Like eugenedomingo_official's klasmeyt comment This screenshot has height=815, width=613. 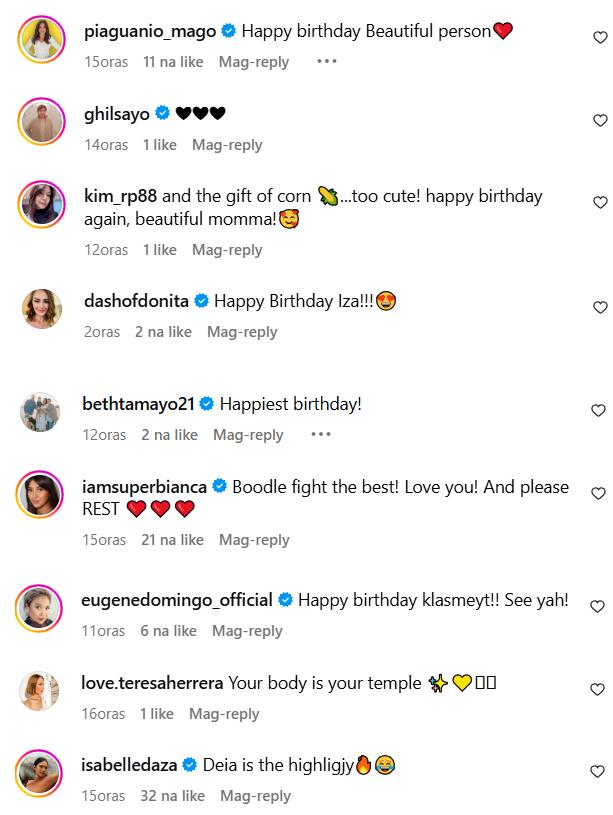pyautogui.click(x=600, y=607)
